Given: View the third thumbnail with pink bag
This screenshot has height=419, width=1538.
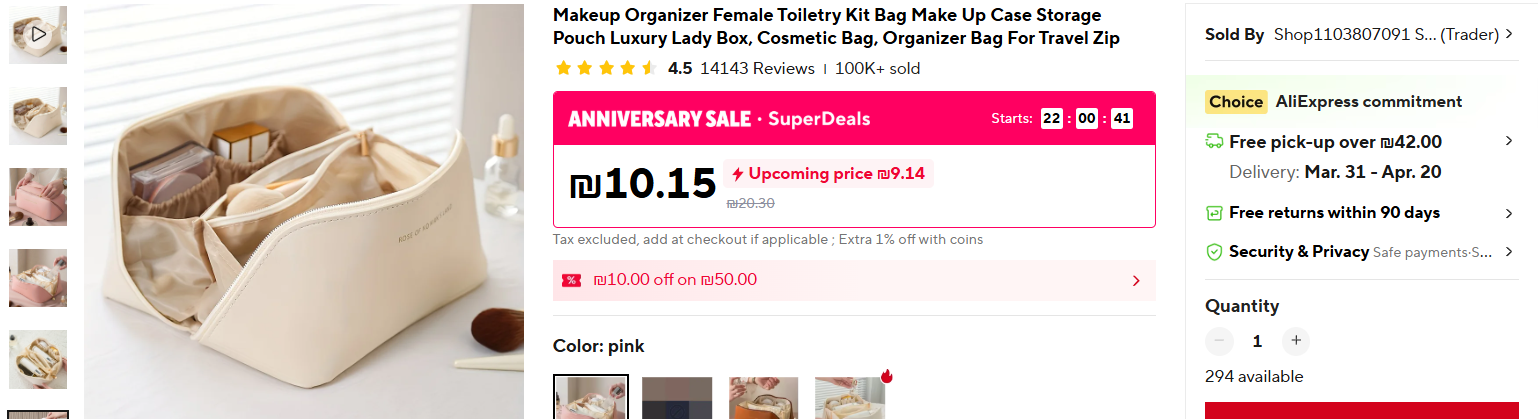Looking at the screenshot, I should click(x=38, y=197).
